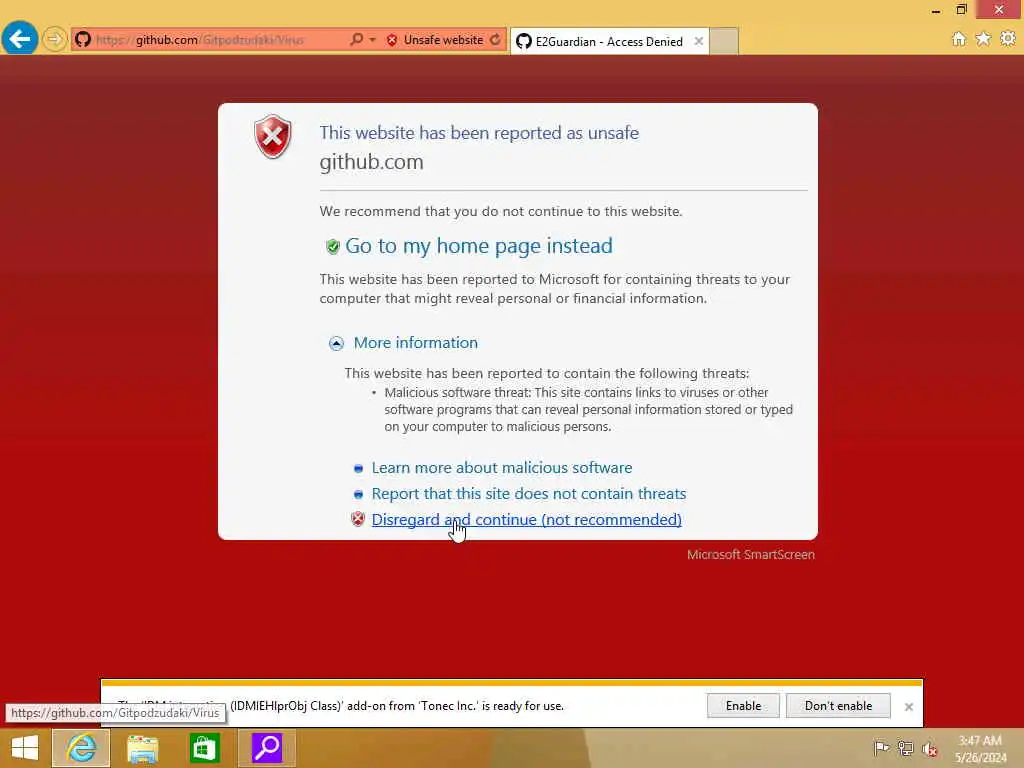Image resolution: width=1024 pixels, height=768 pixels.
Task: Open the Windows Start button
Action: pyautogui.click(x=25, y=748)
